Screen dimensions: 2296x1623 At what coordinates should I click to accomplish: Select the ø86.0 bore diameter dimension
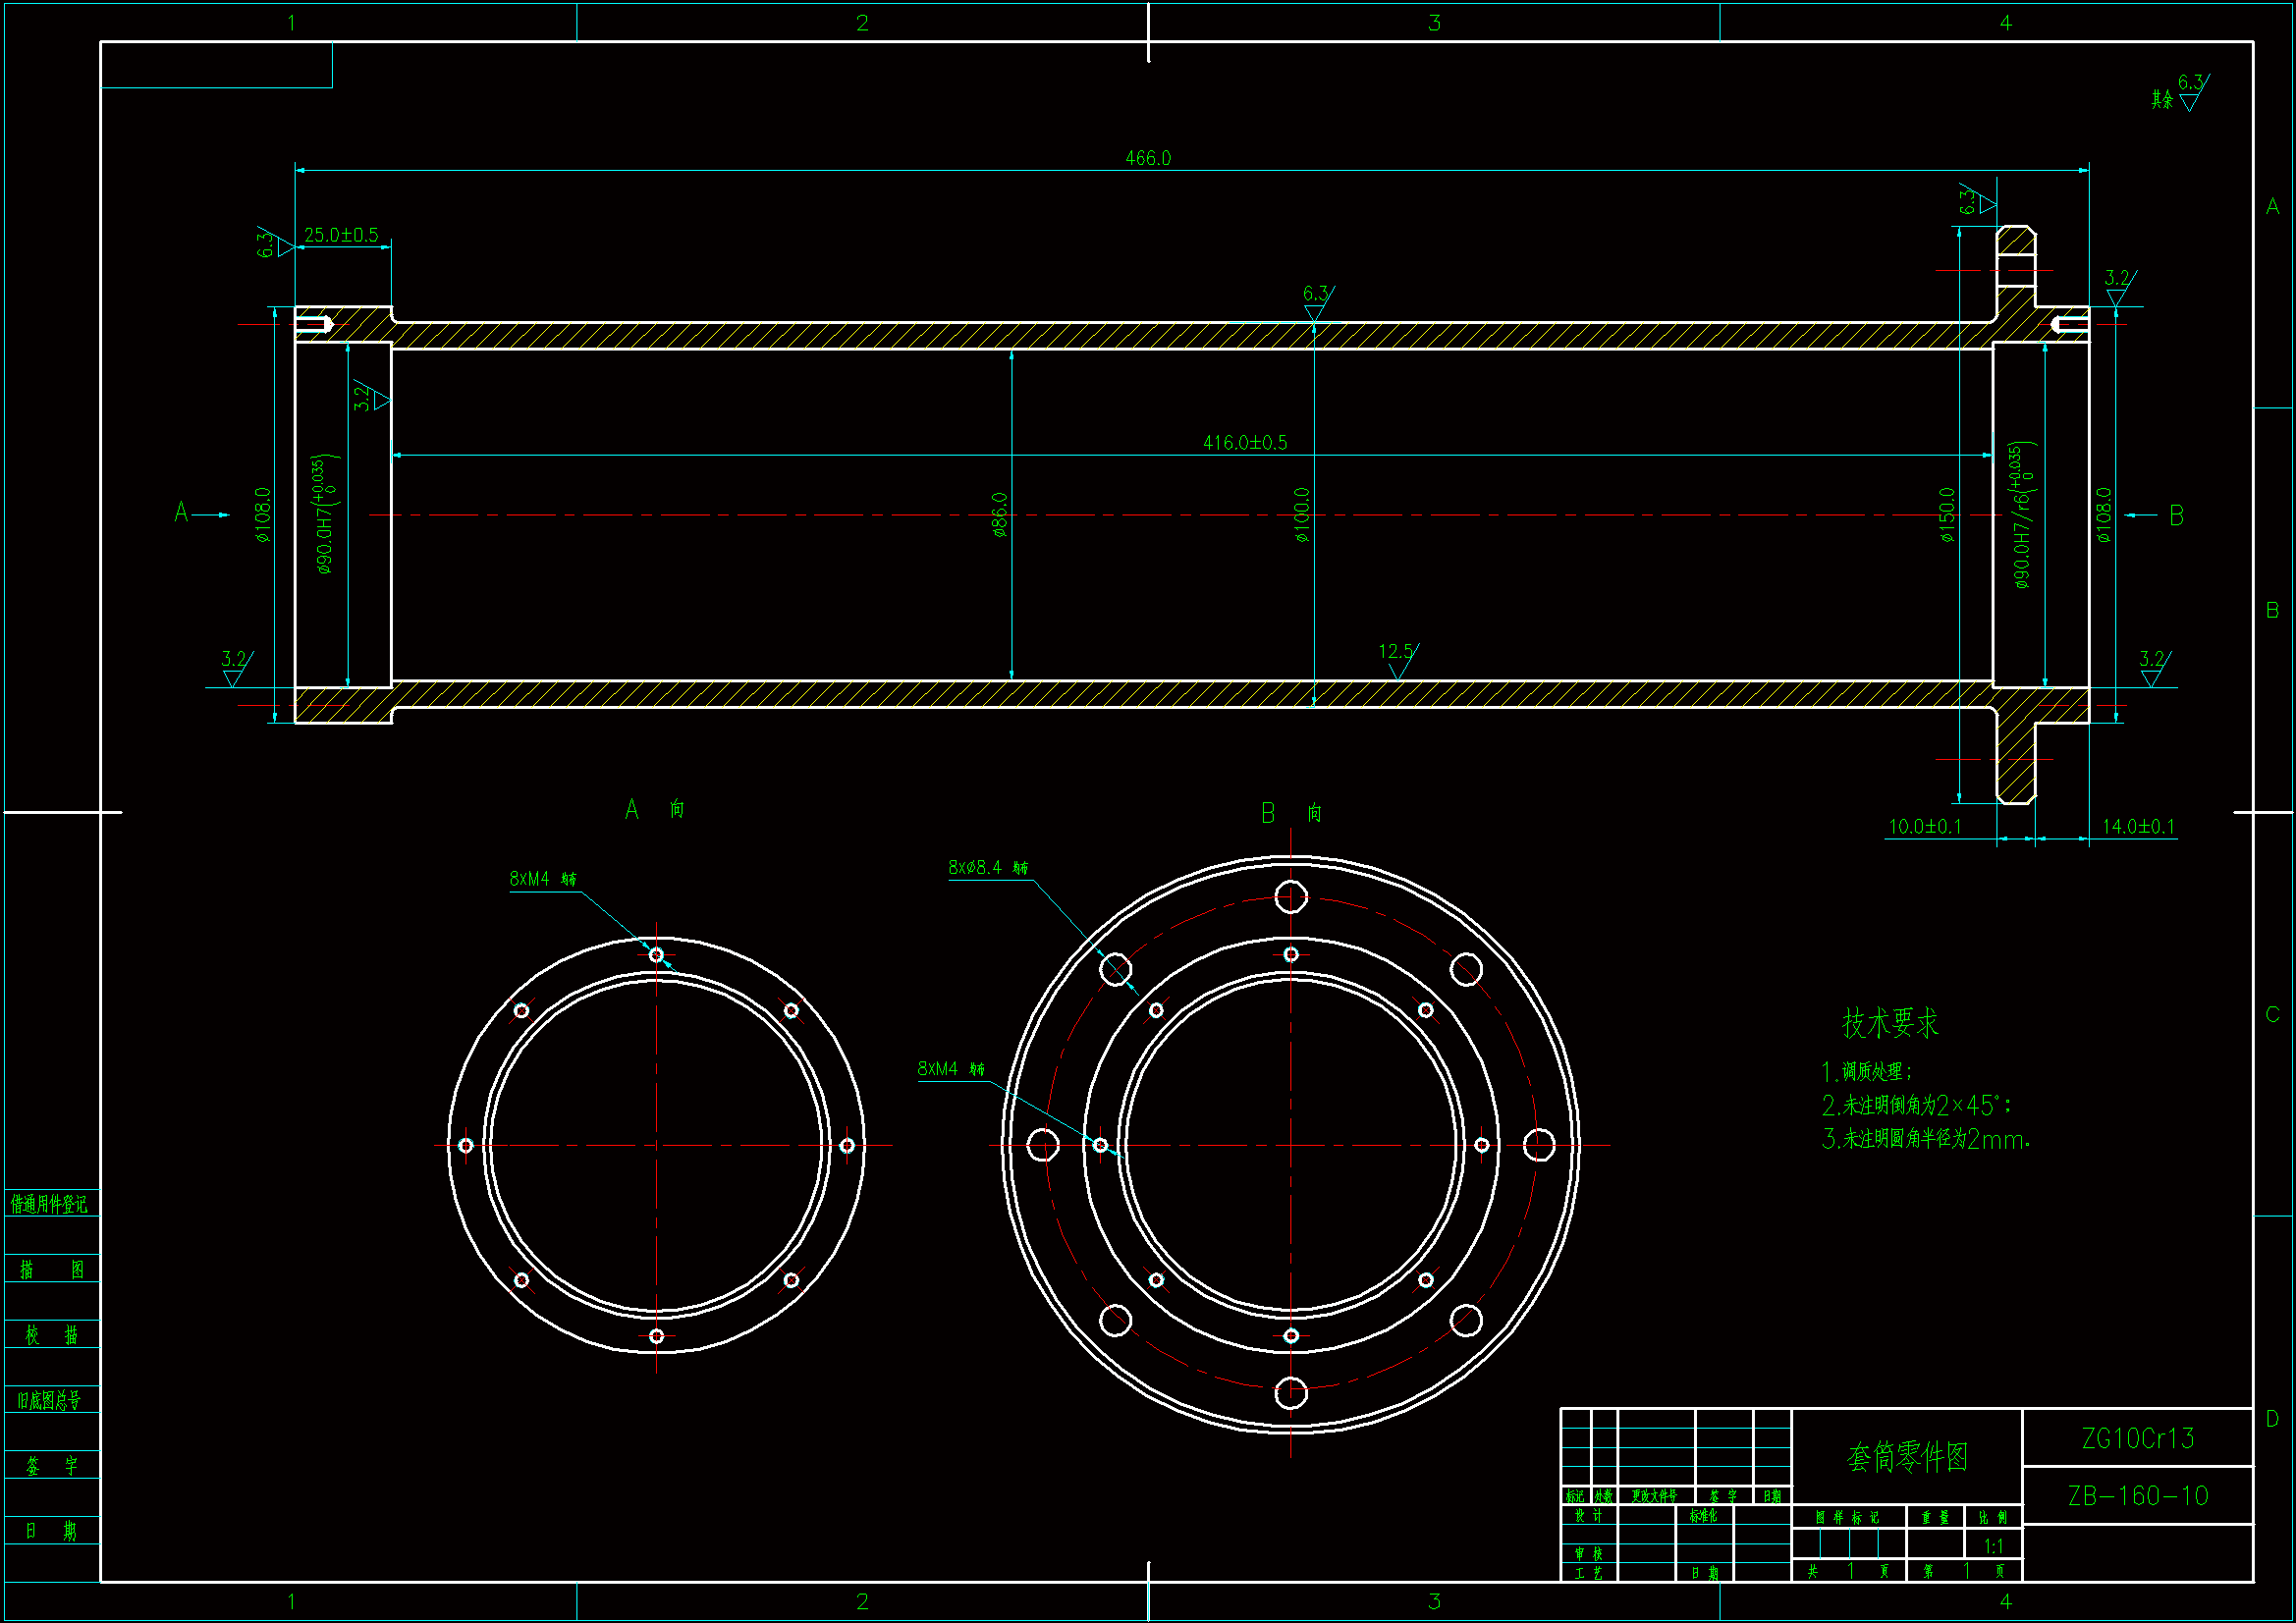tap(1000, 515)
